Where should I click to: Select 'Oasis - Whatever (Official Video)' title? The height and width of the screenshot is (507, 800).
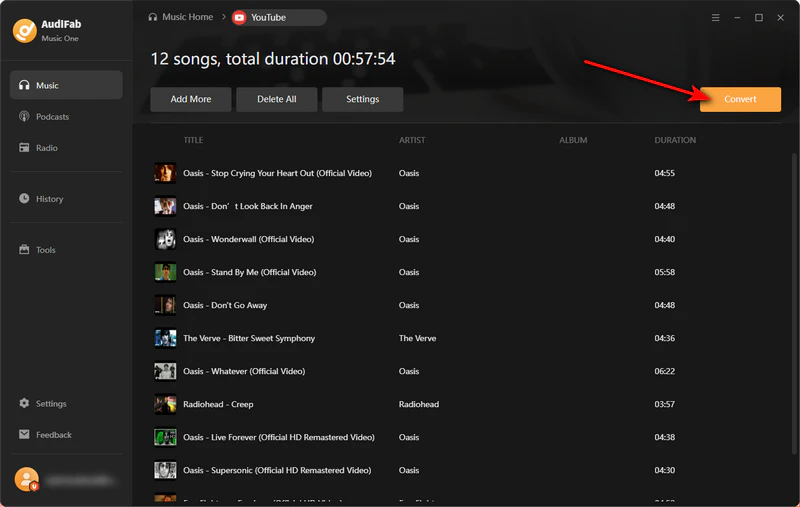pyautogui.click(x=244, y=371)
